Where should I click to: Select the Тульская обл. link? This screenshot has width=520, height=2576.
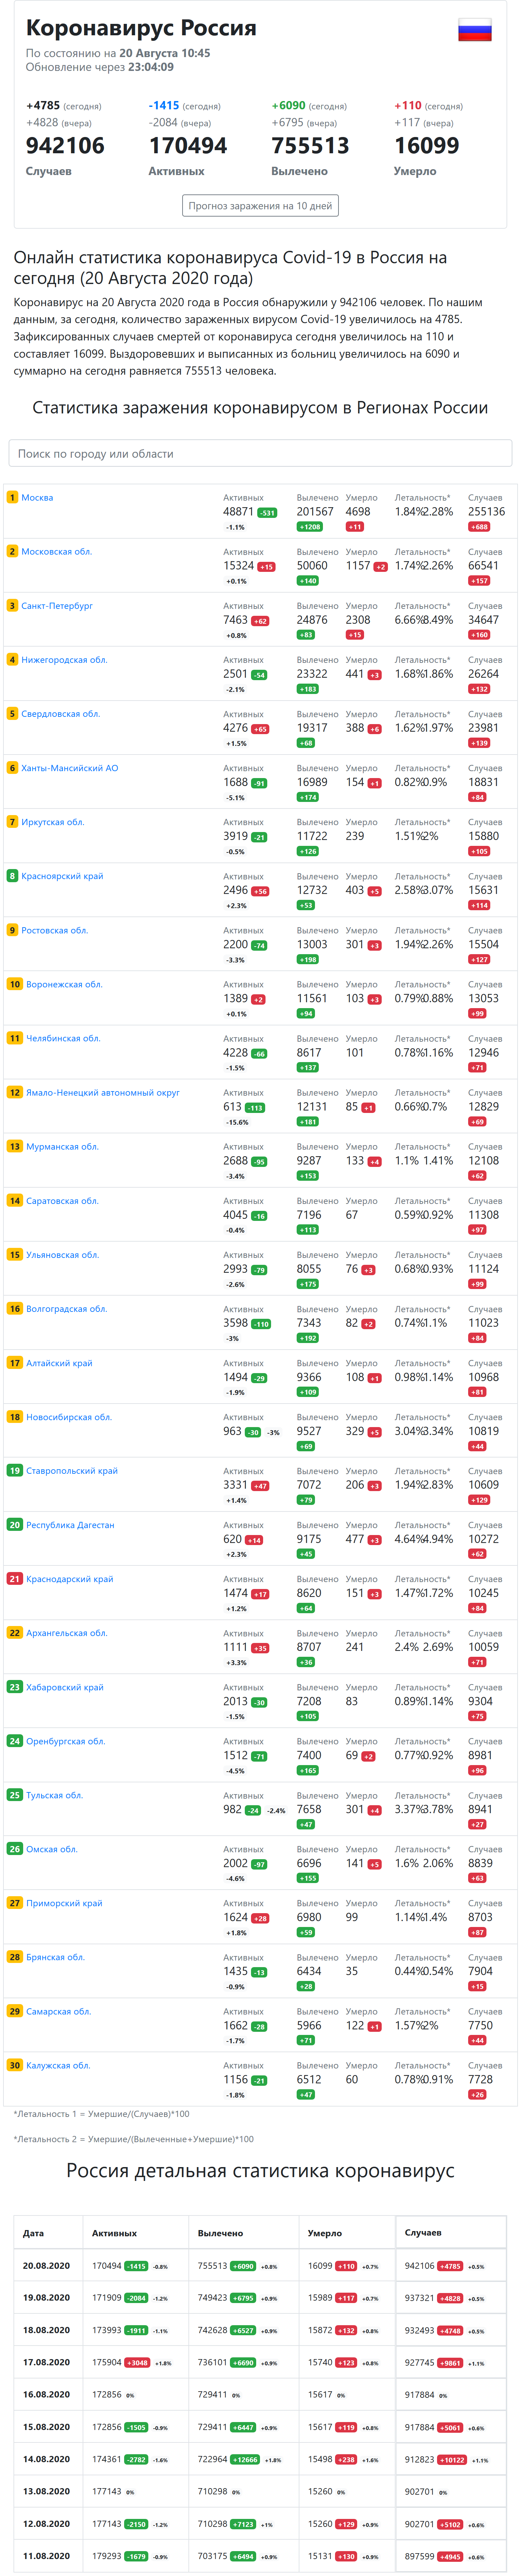55,1795
